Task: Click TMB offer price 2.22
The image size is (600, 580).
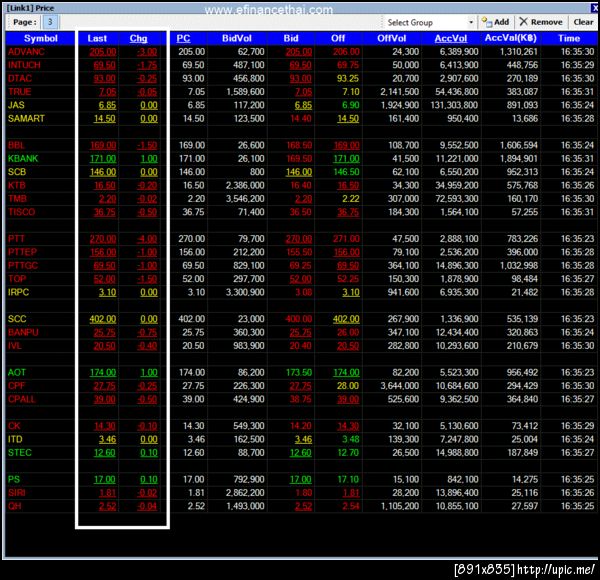Action: pyautogui.click(x=351, y=199)
